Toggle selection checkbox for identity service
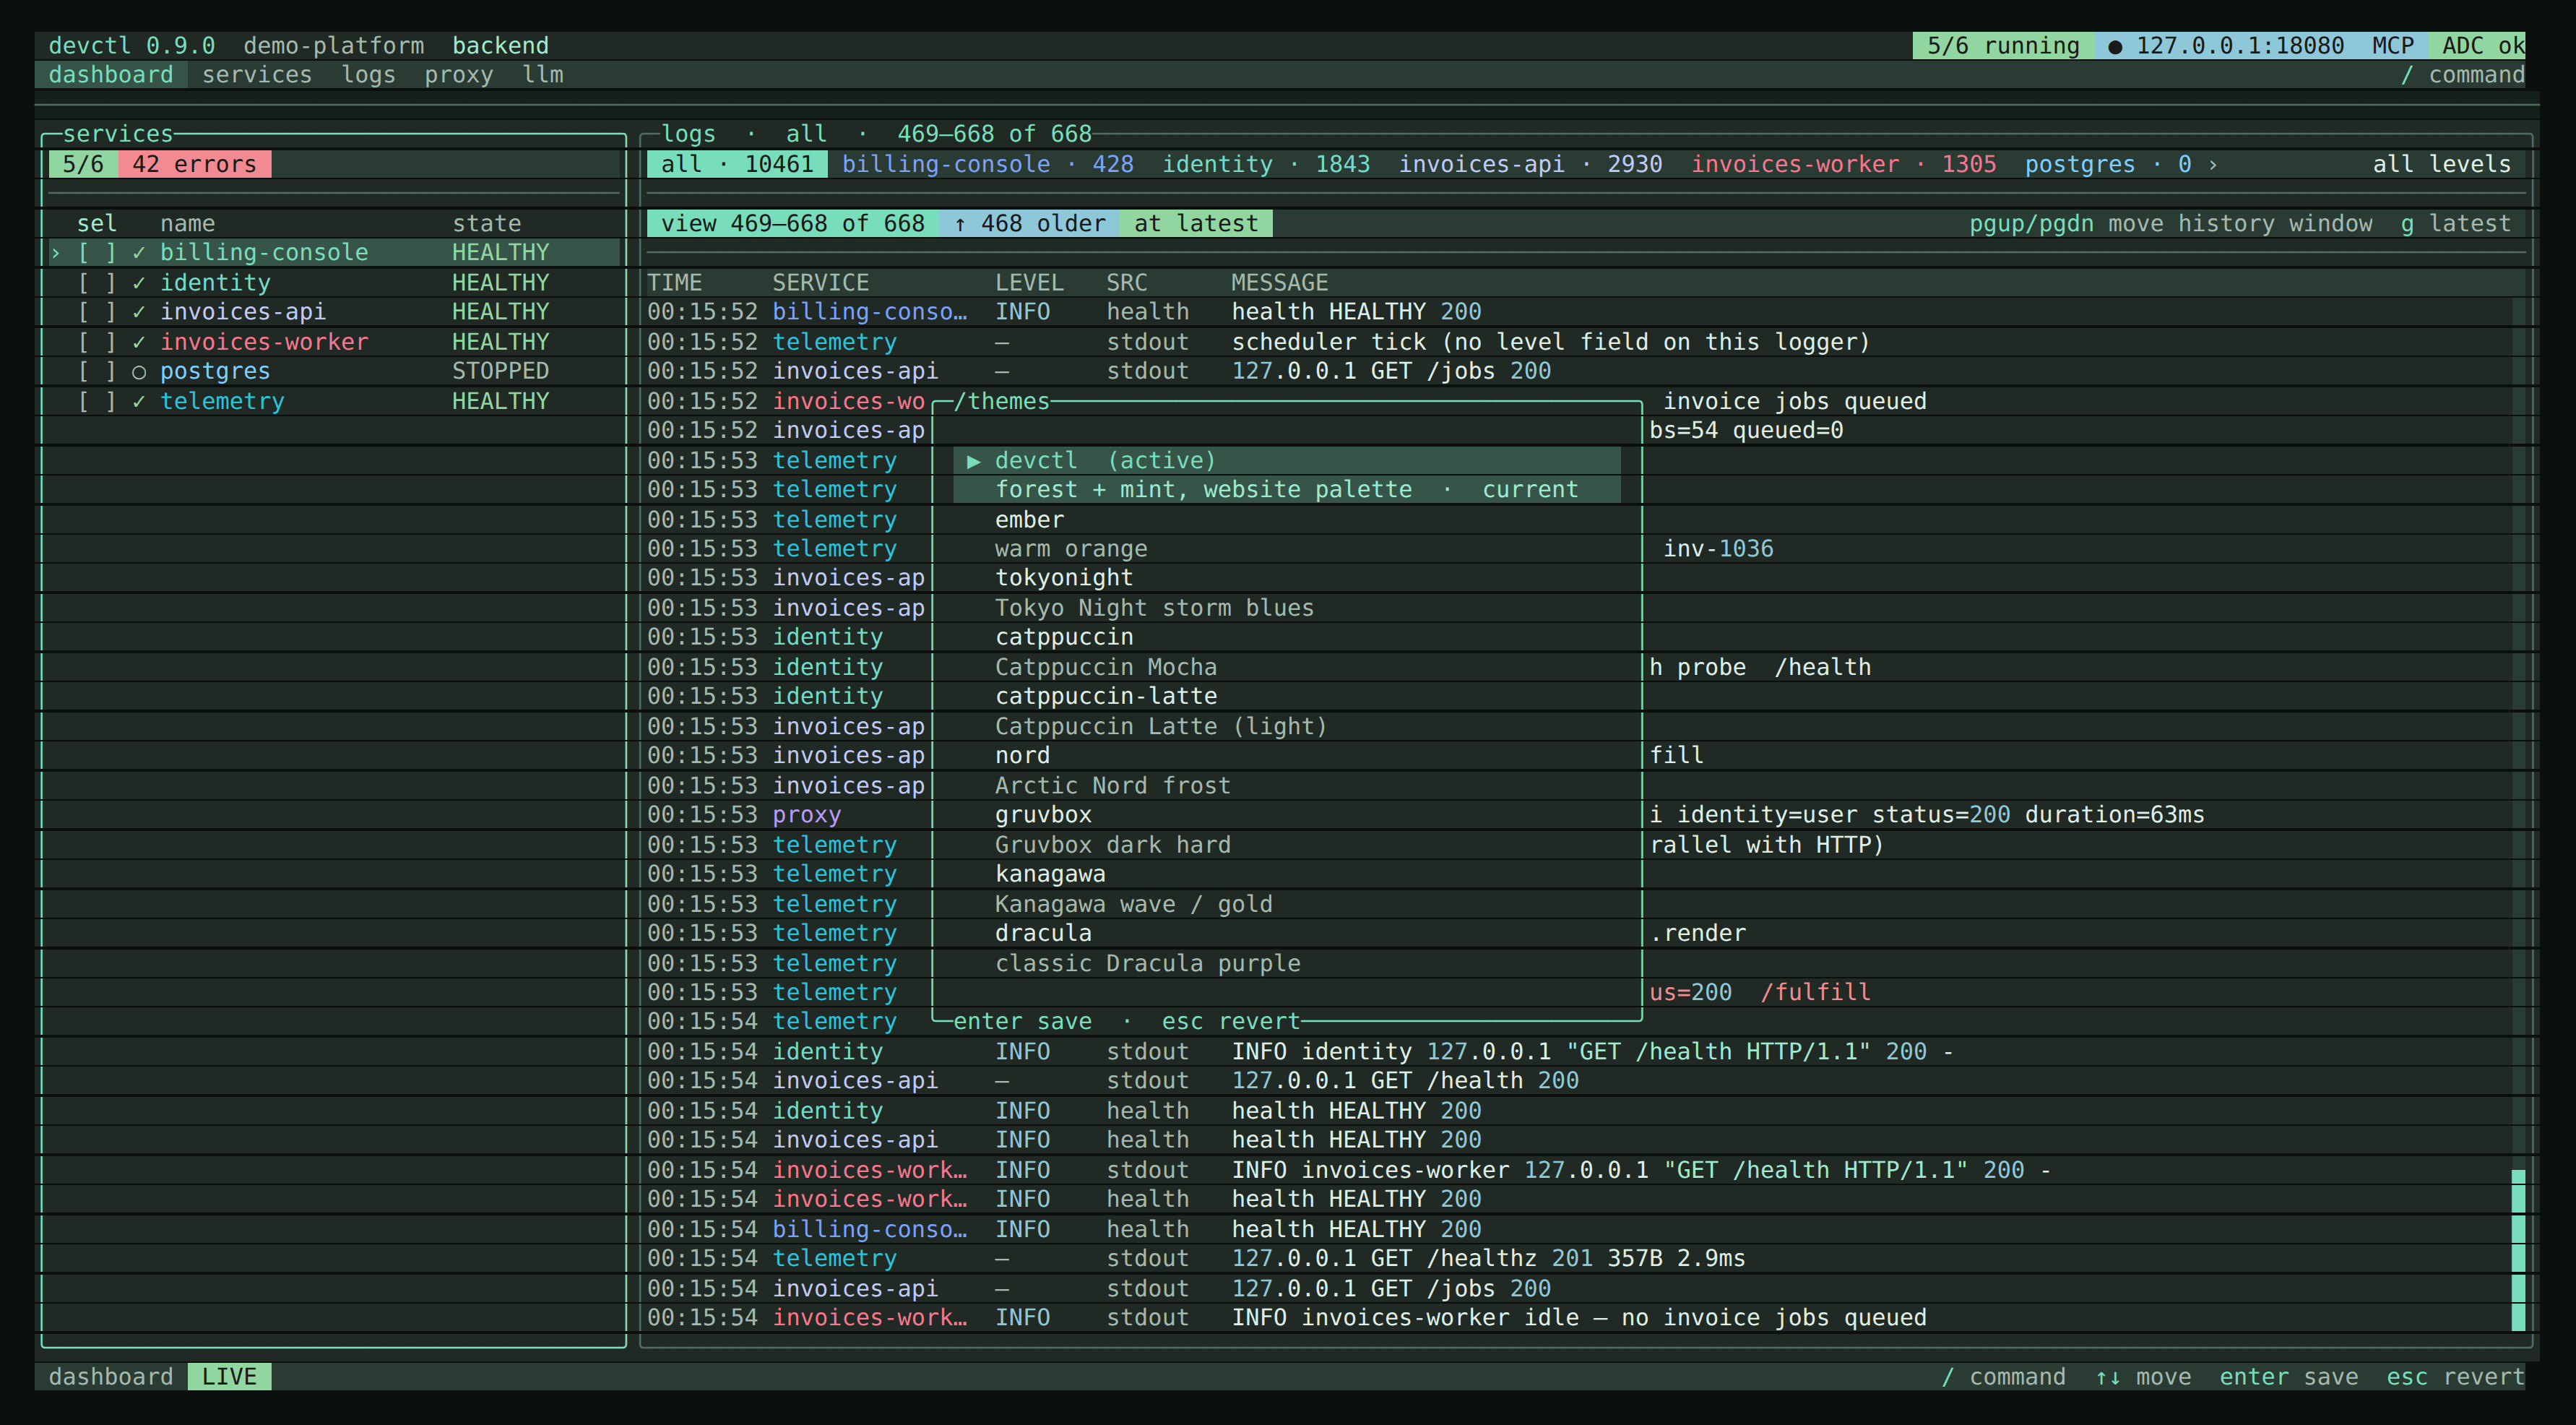 [97, 283]
